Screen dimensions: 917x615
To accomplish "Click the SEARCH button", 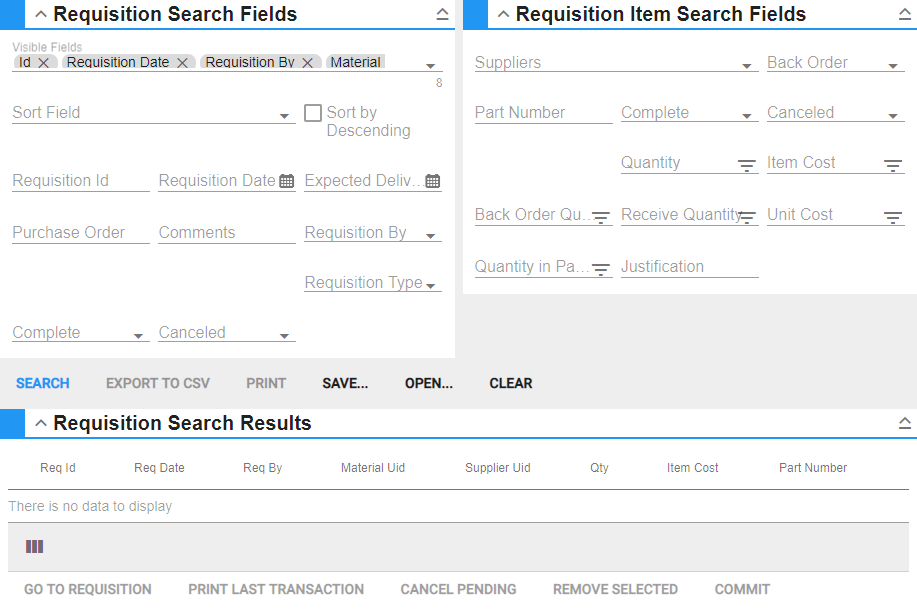I will click(x=43, y=383).
